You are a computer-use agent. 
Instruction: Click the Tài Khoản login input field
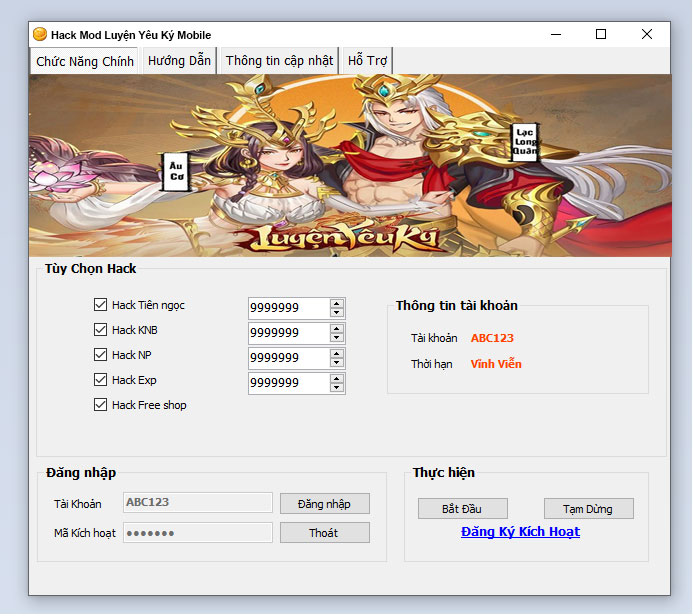198,502
